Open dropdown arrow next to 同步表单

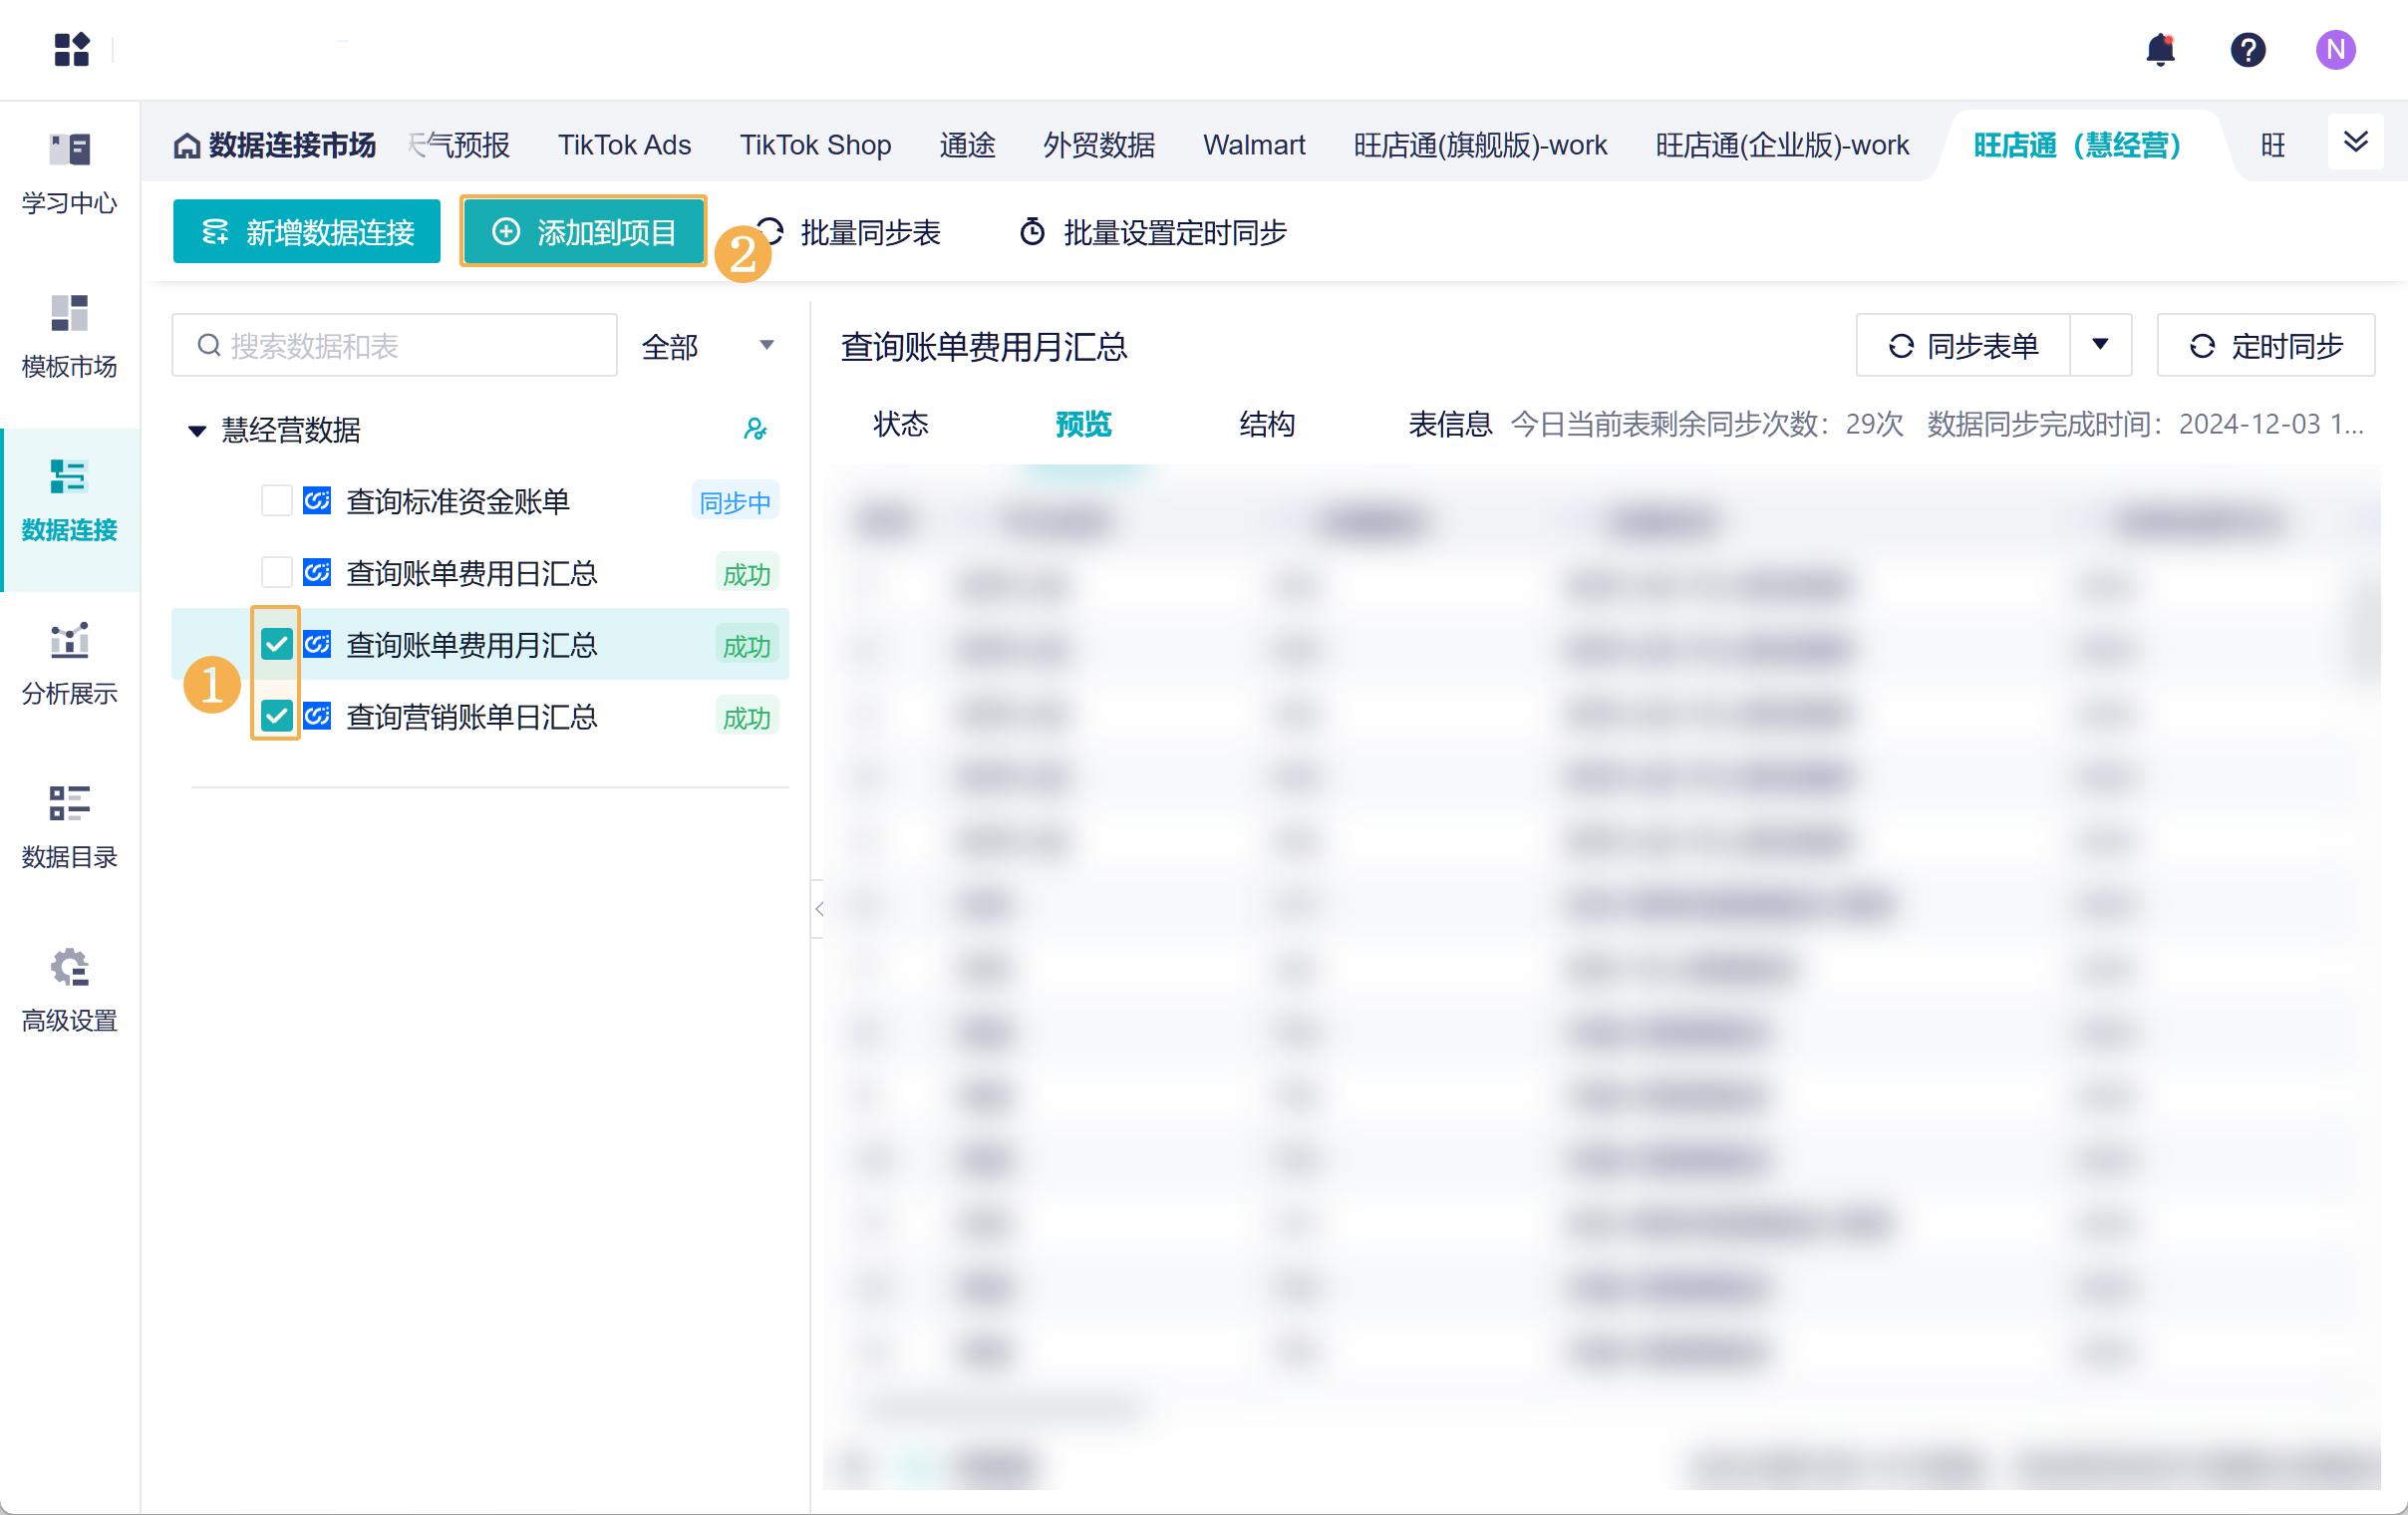point(2100,345)
